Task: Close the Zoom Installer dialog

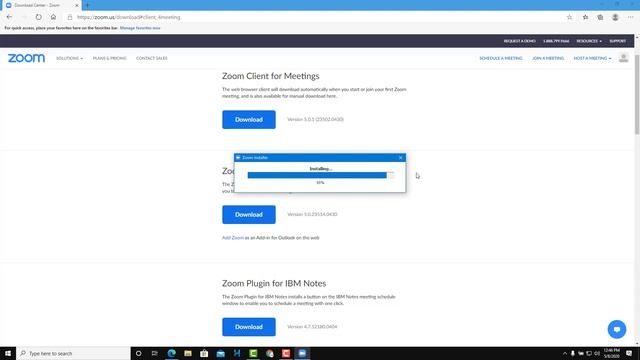Action: [x=400, y=158]
